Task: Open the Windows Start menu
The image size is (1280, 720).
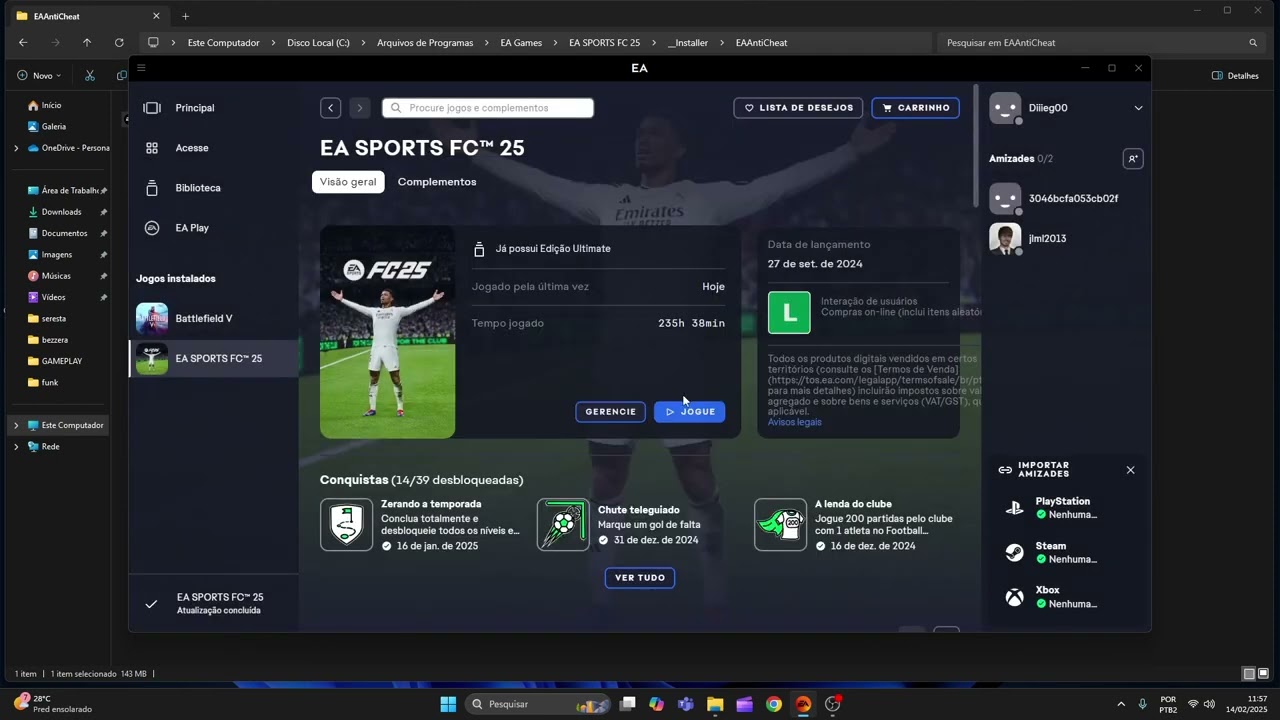Action: click(x=448, y=704)
